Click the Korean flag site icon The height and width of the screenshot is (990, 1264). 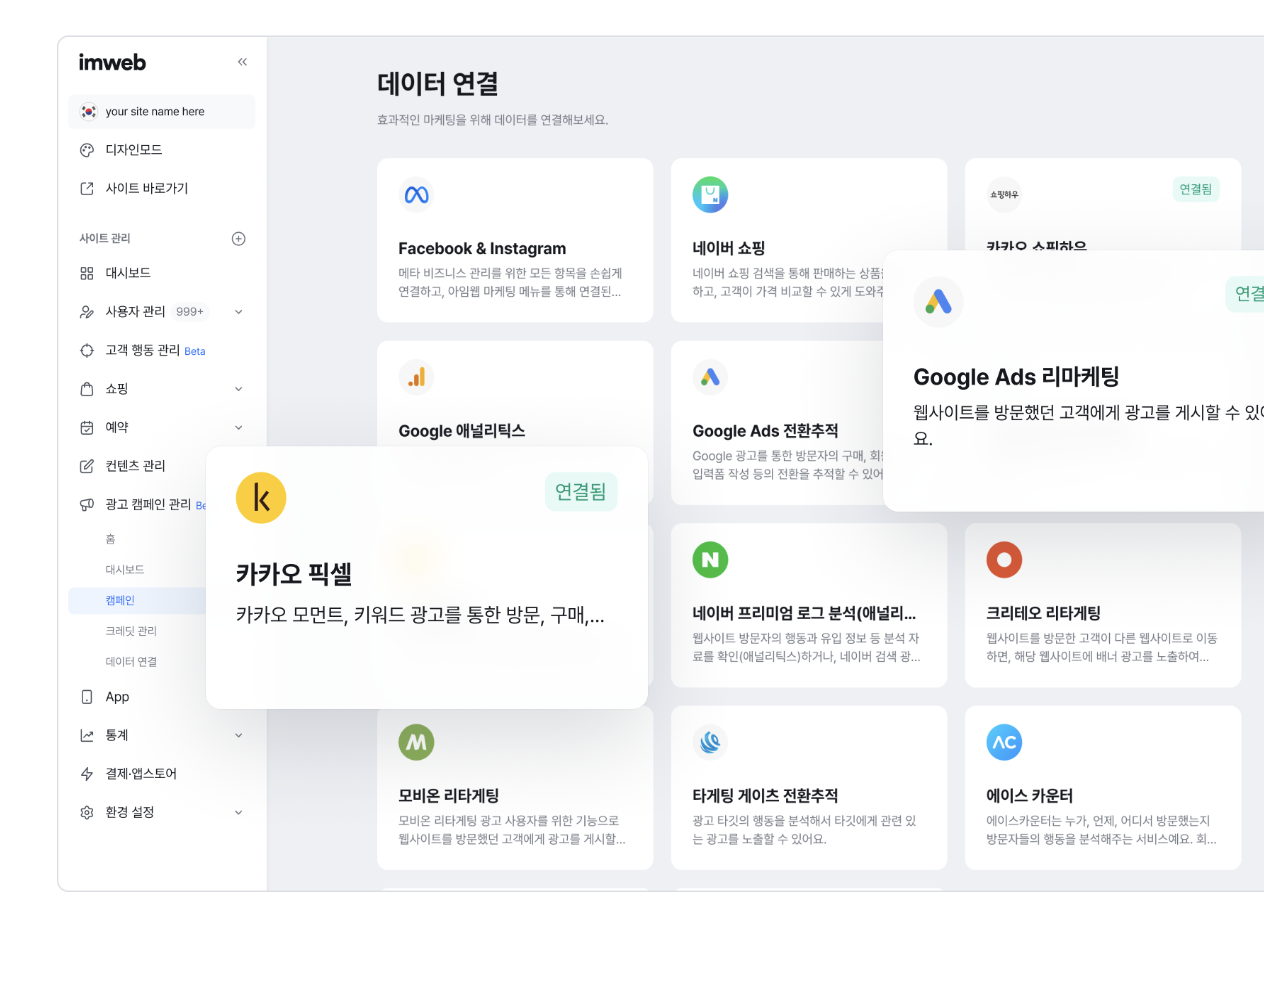point(88,112)
